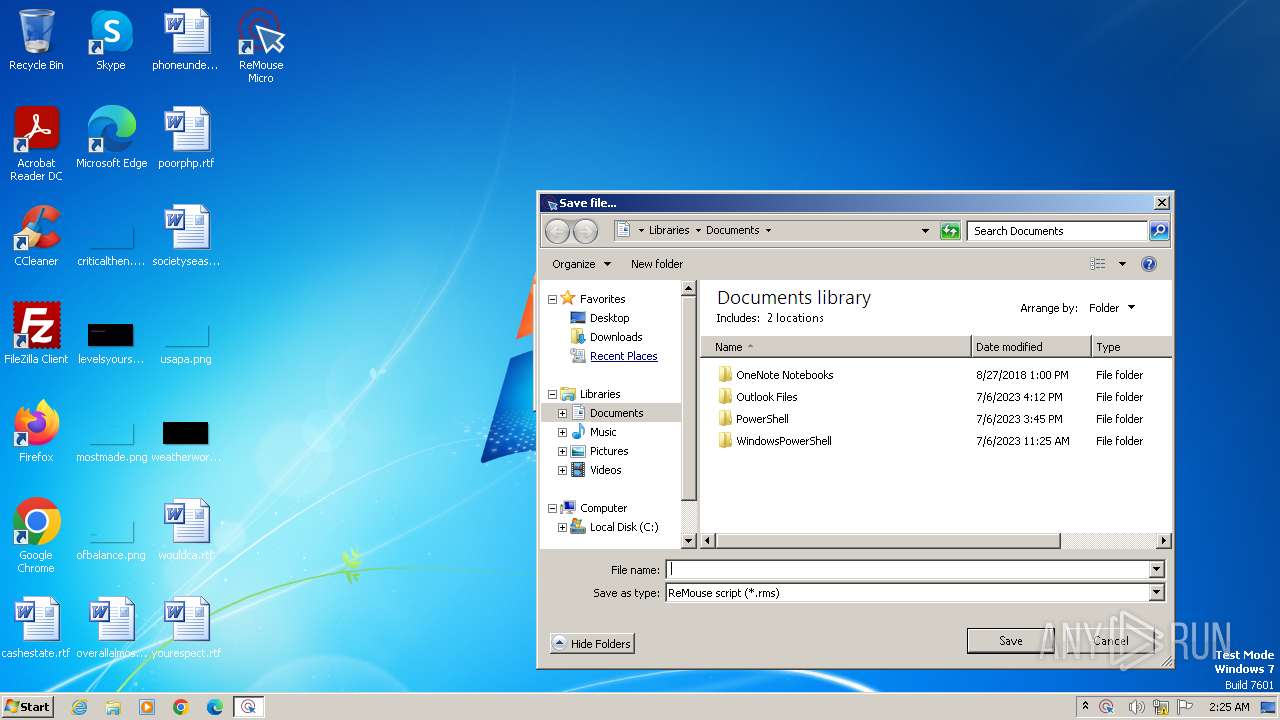
Task: Click the Forward navigation arrow in dialog
Action: (x=585, y=231)
